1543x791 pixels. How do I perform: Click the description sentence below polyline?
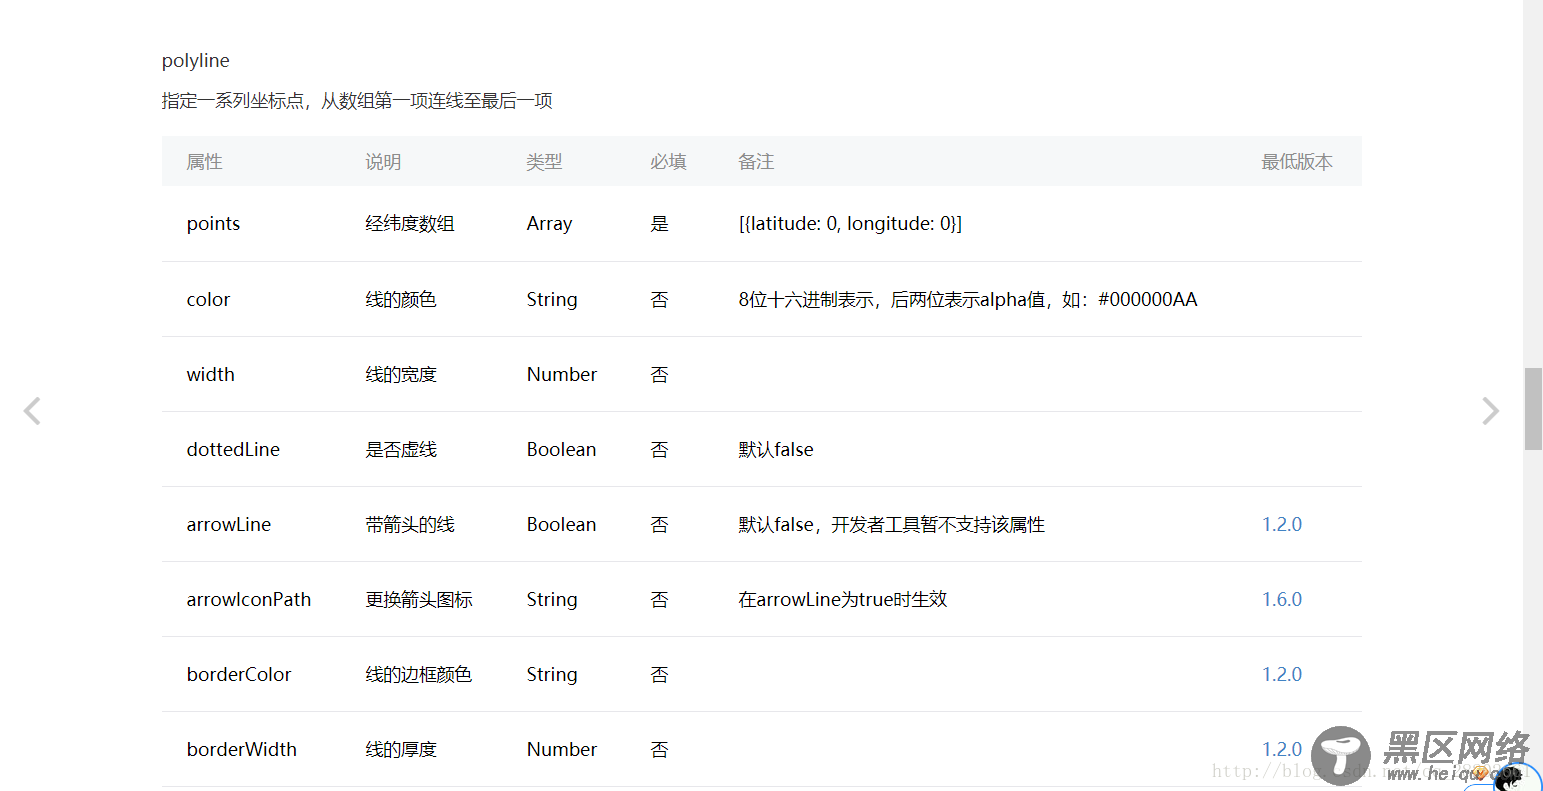pos(357,101)
